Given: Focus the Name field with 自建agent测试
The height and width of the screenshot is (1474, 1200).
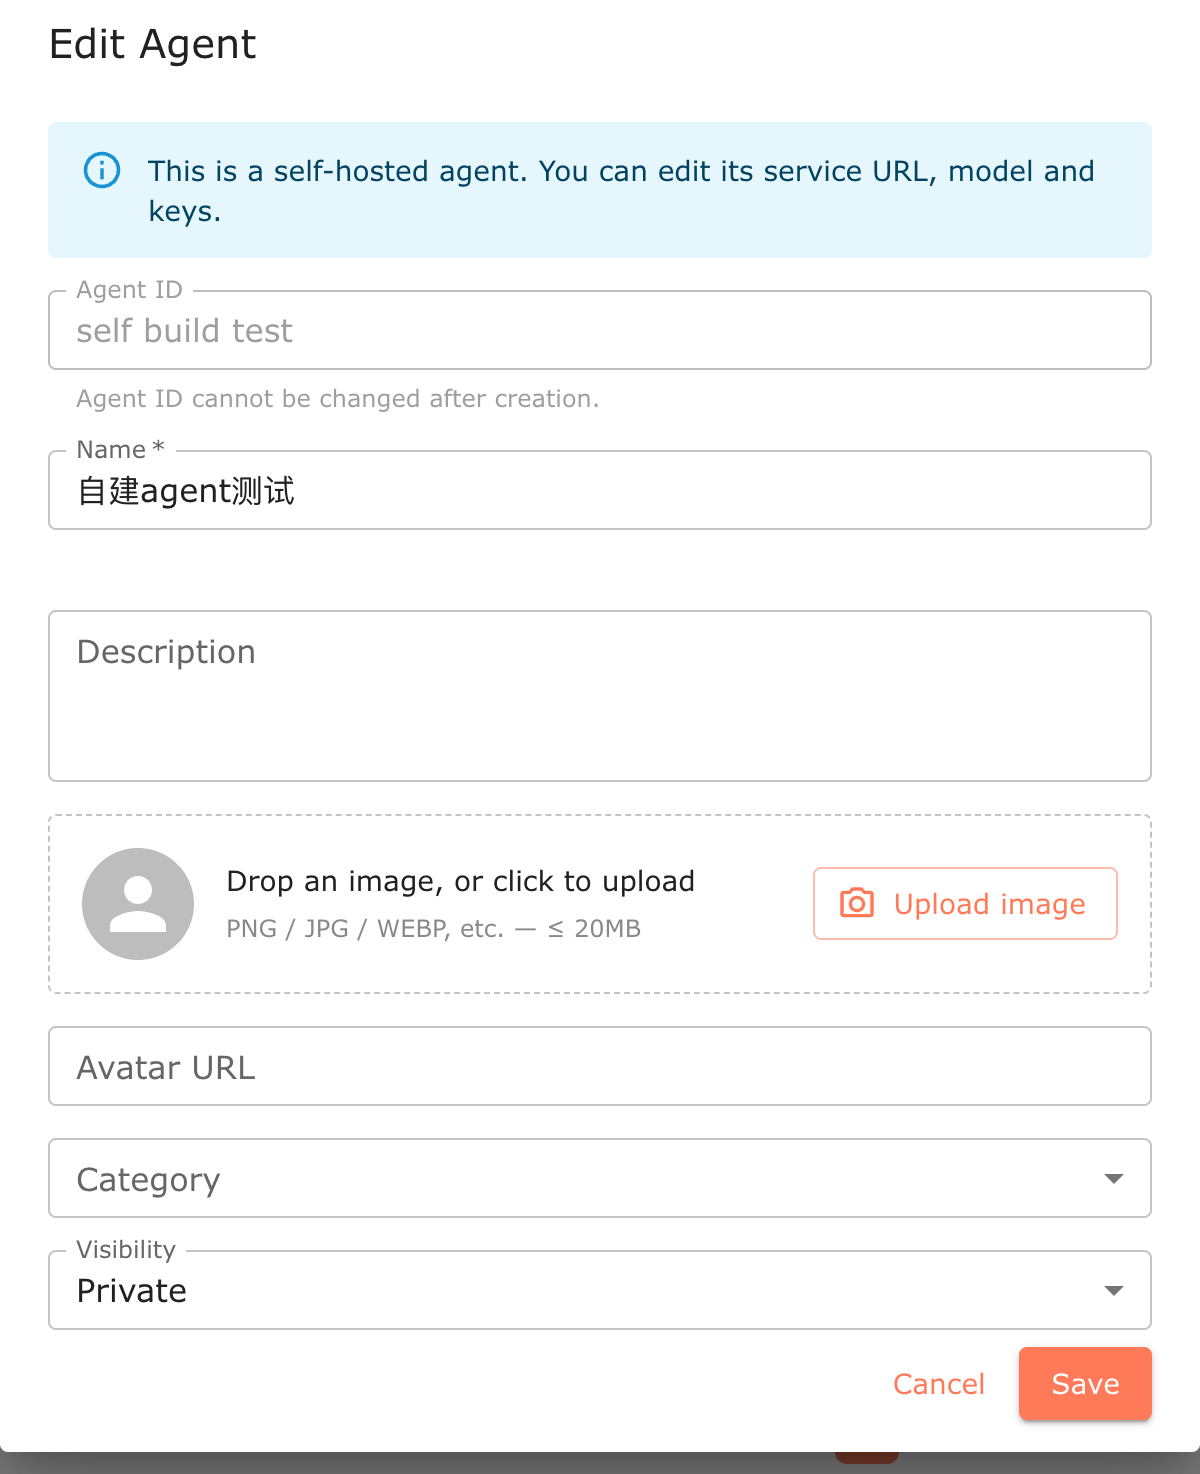Looking at the screenshot, I should pos(600,490).
